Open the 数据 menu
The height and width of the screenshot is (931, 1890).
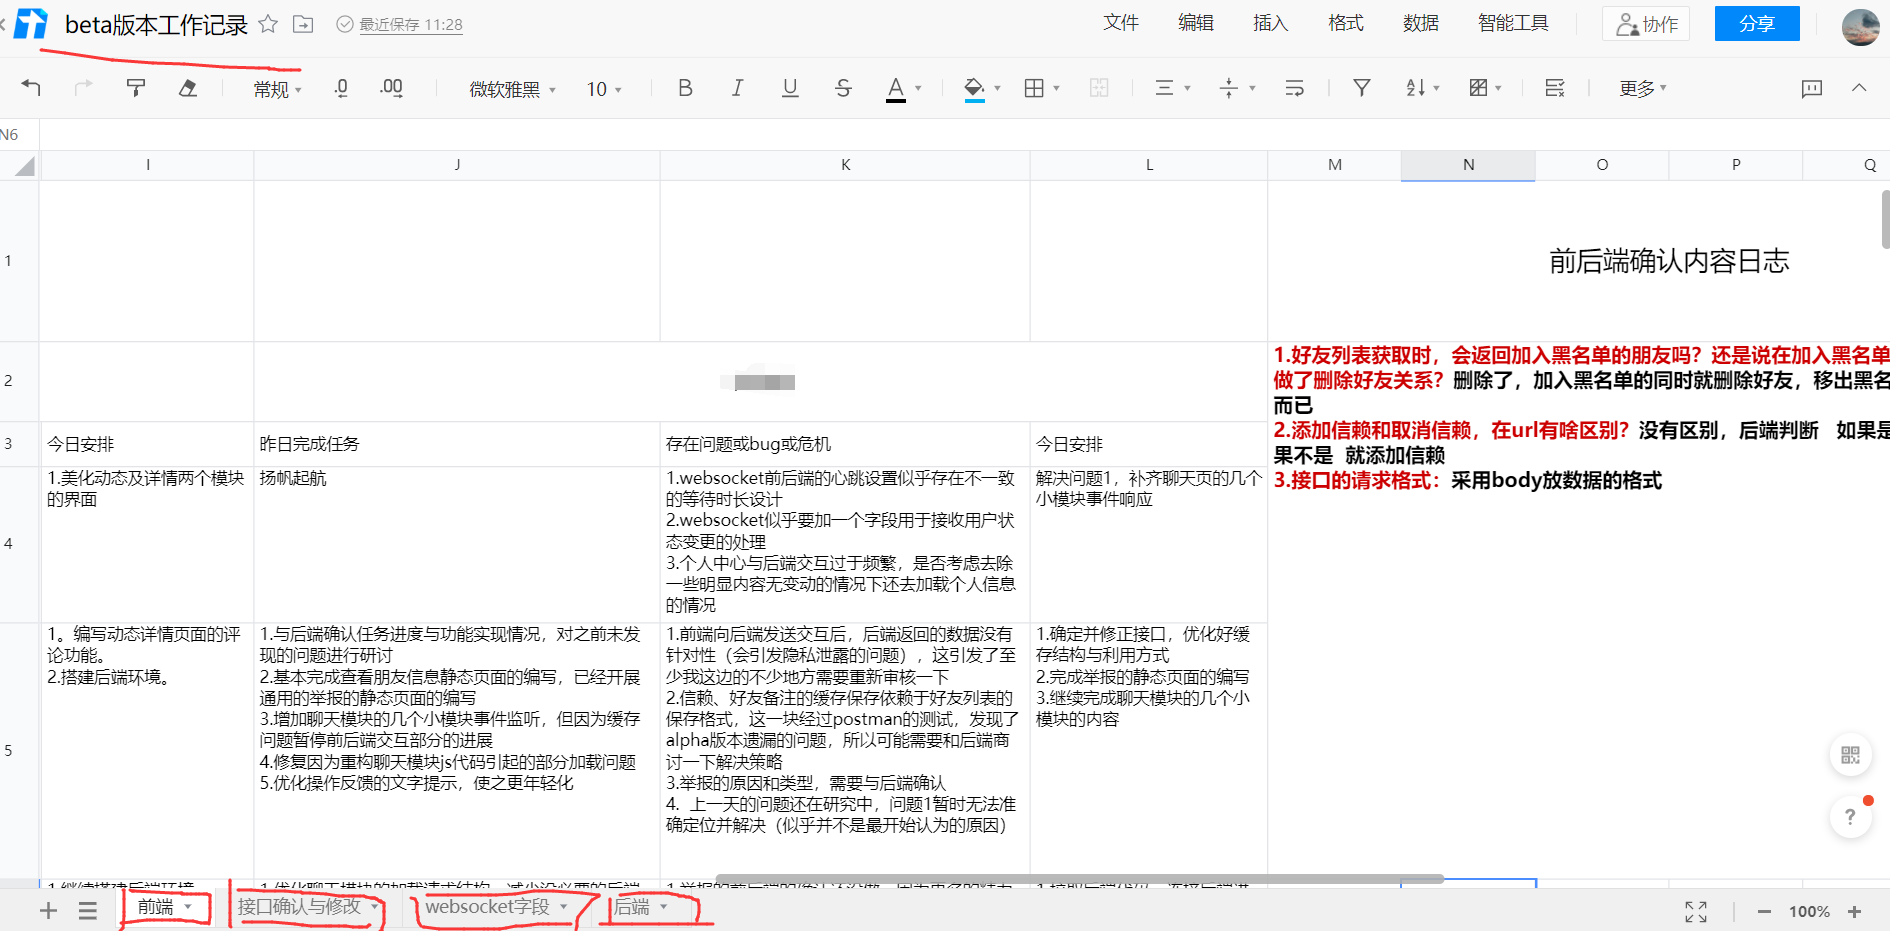1421,23
